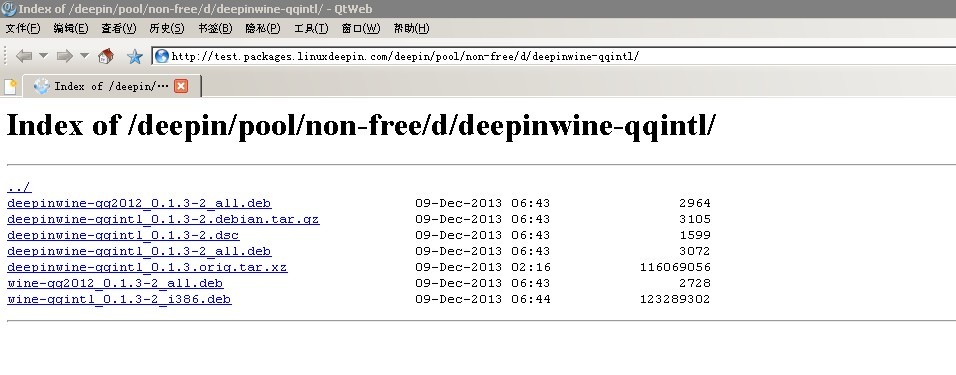
Task: Click the date '09-Dec-2013 02:16'
Action: [x=483, y=267]
